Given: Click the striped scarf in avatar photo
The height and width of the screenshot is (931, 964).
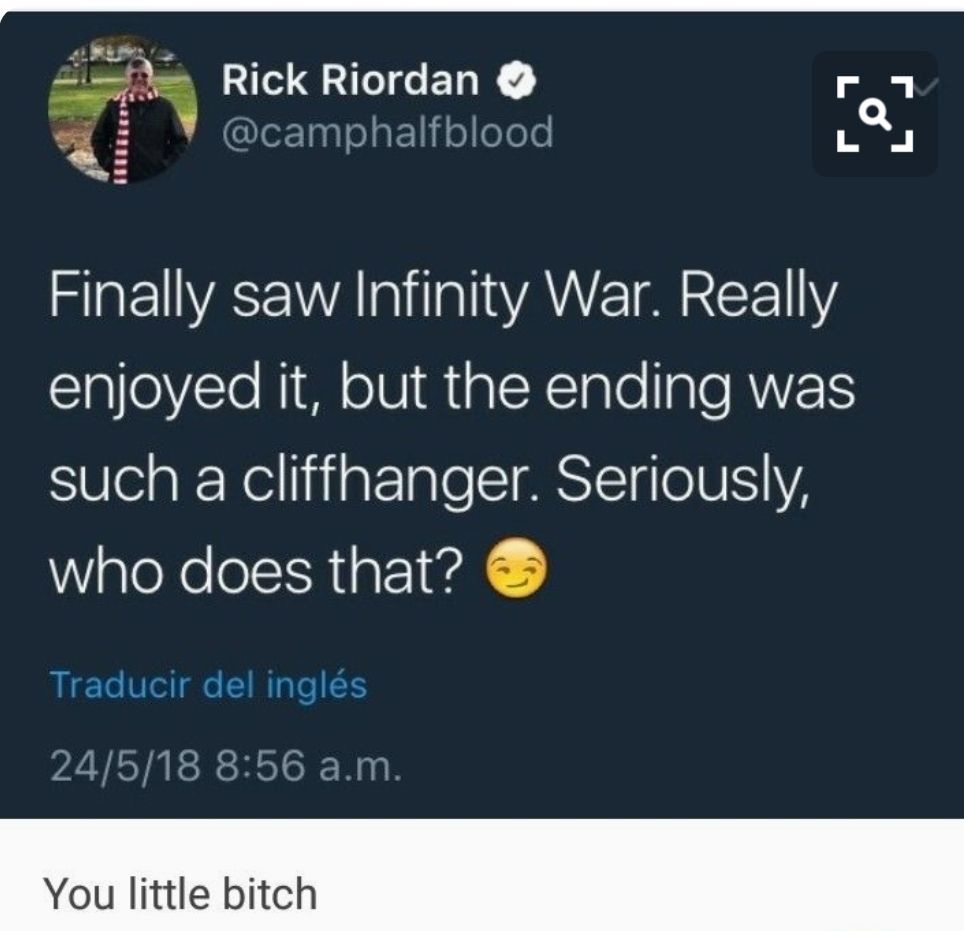Looking at the screenshot, I should click(x=122, y=138).
